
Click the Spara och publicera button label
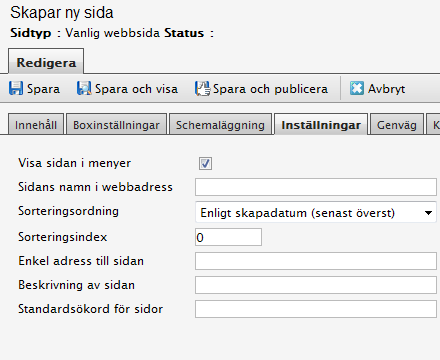click(270, 89)
